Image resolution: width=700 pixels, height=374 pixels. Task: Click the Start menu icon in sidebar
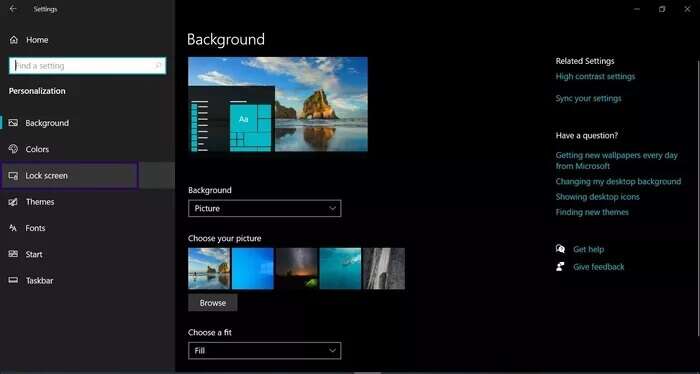pyautogui.click(x=13, y=254)
